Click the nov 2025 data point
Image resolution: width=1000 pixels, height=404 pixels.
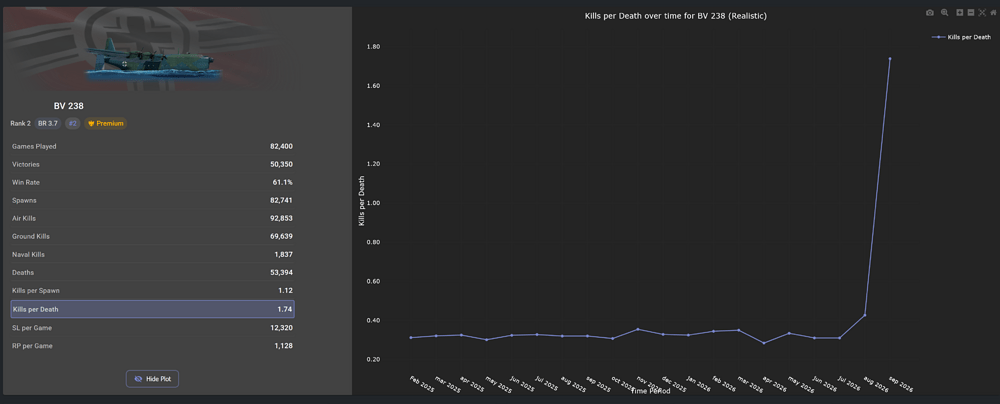click(638, 329)
